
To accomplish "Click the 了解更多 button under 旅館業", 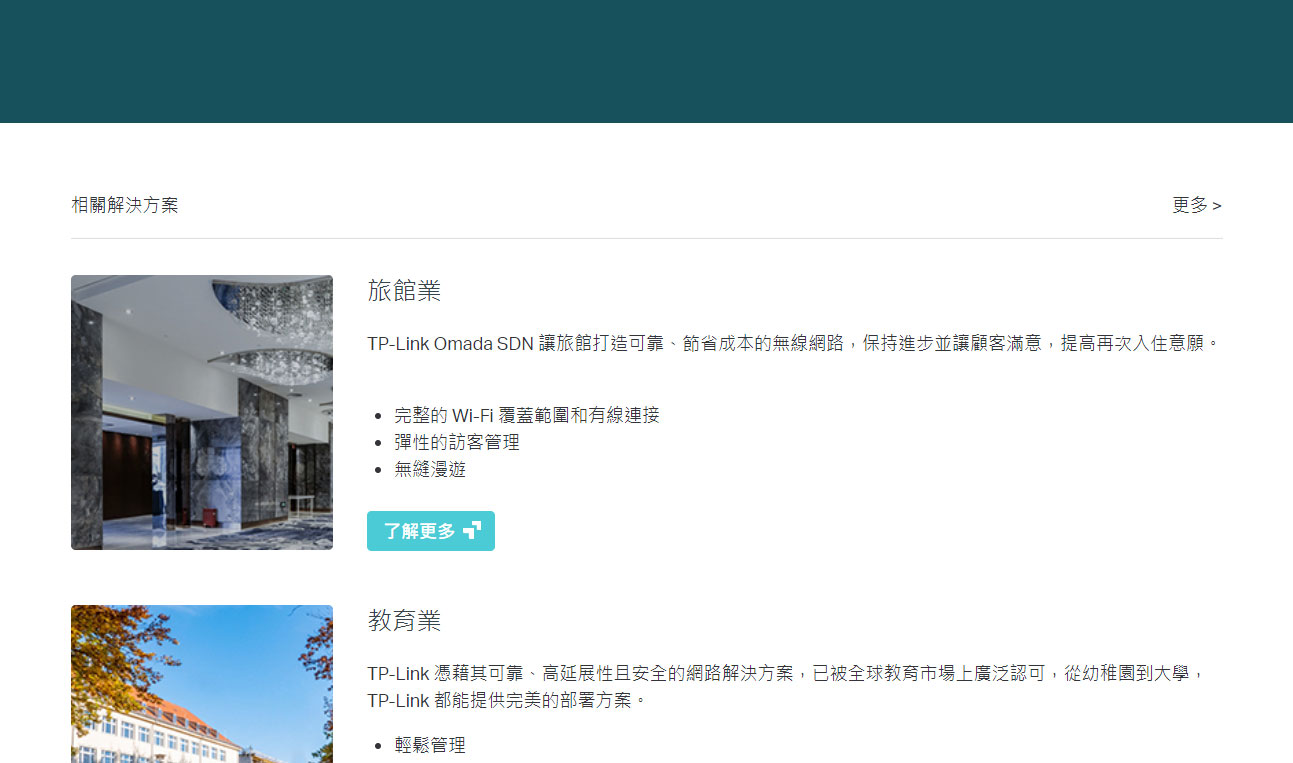I will click(x=431, y=531).
